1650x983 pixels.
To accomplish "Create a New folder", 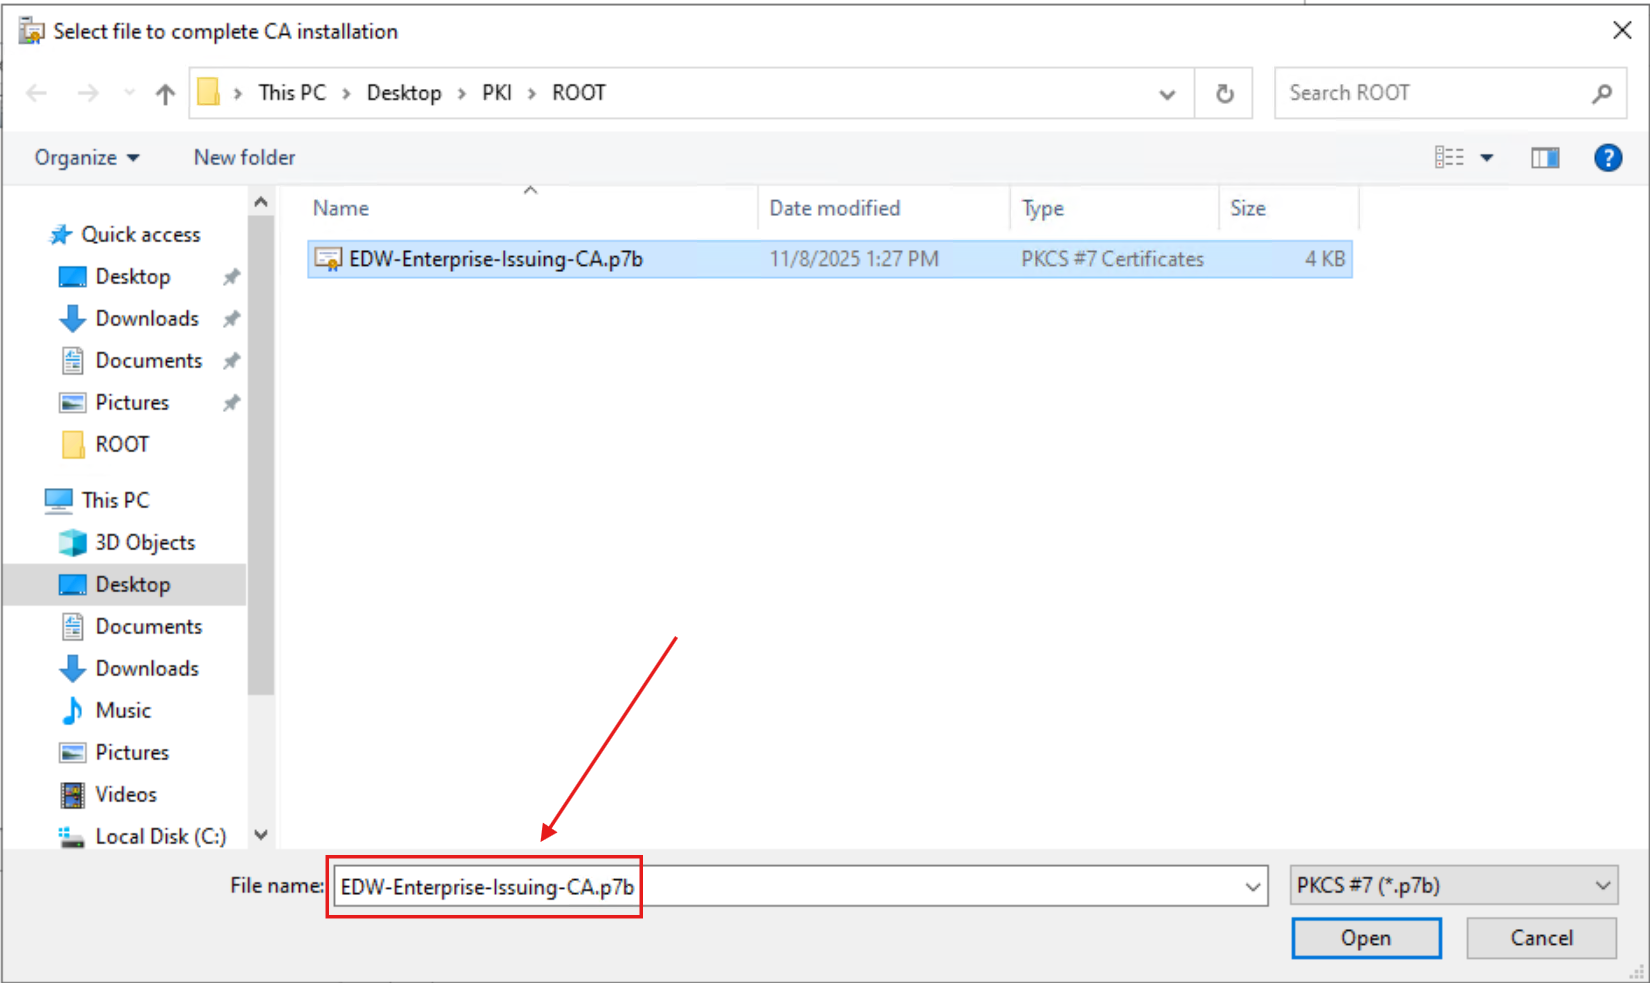I will [x=244, y=157].
